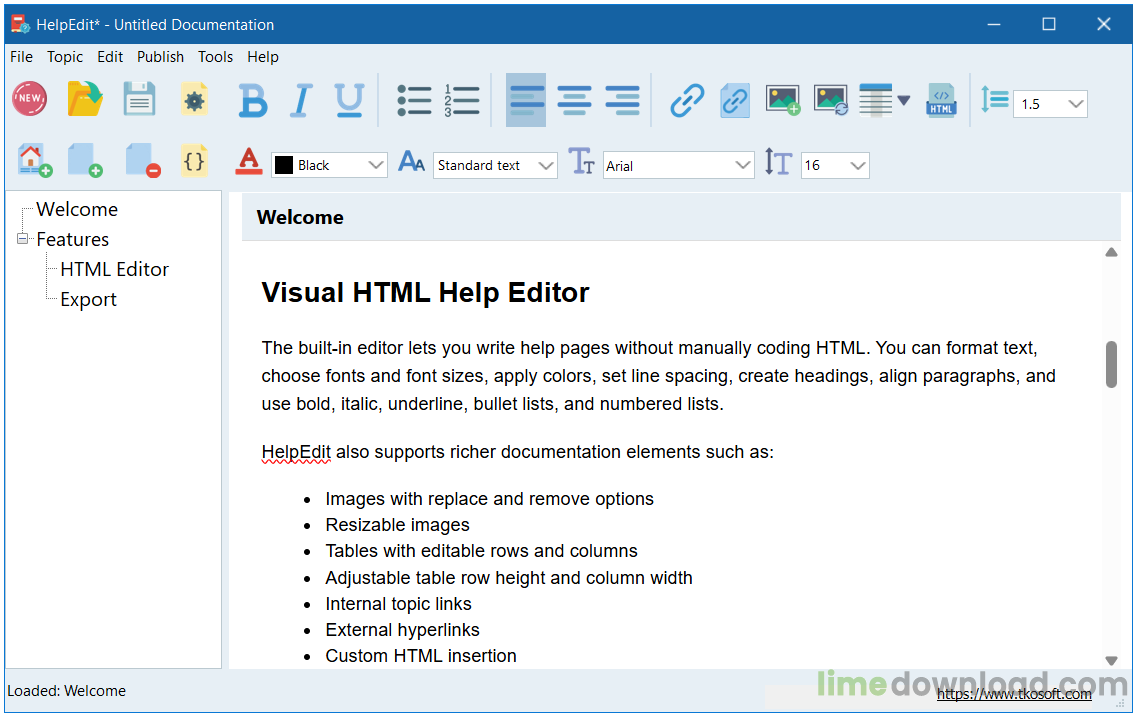This screenshot has height=715, width=1135.
Task: Click editor scrollbar up arrow
Action: (x=1111, y=253)
